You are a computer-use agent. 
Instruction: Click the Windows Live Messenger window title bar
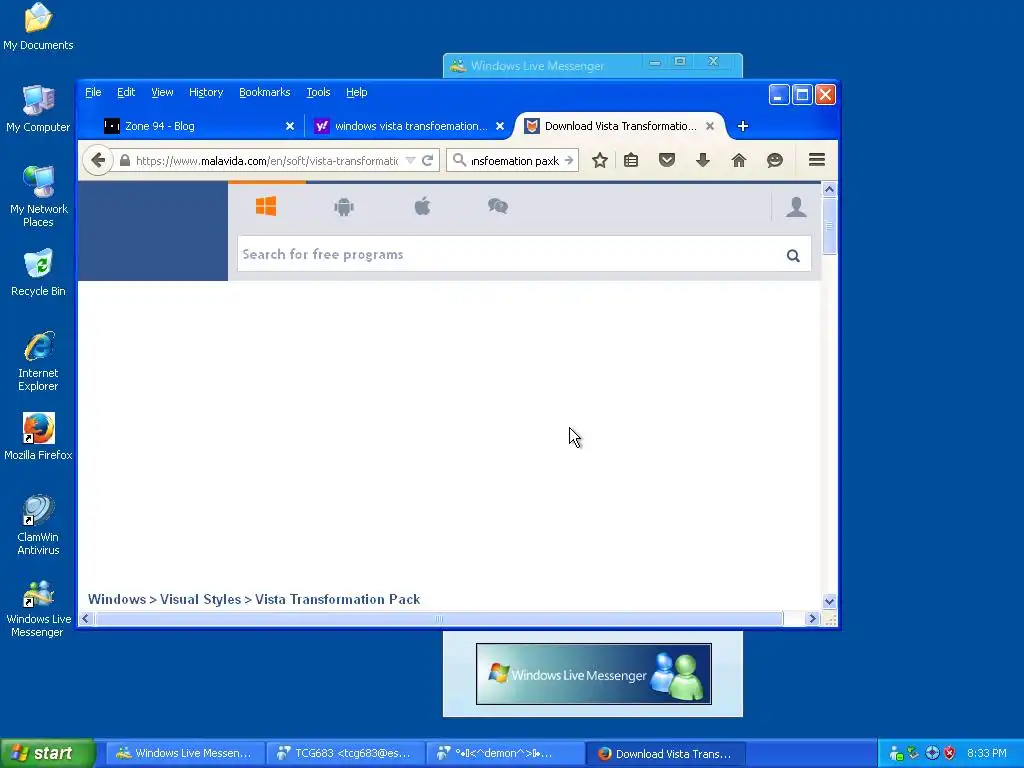tap(592, 65)
